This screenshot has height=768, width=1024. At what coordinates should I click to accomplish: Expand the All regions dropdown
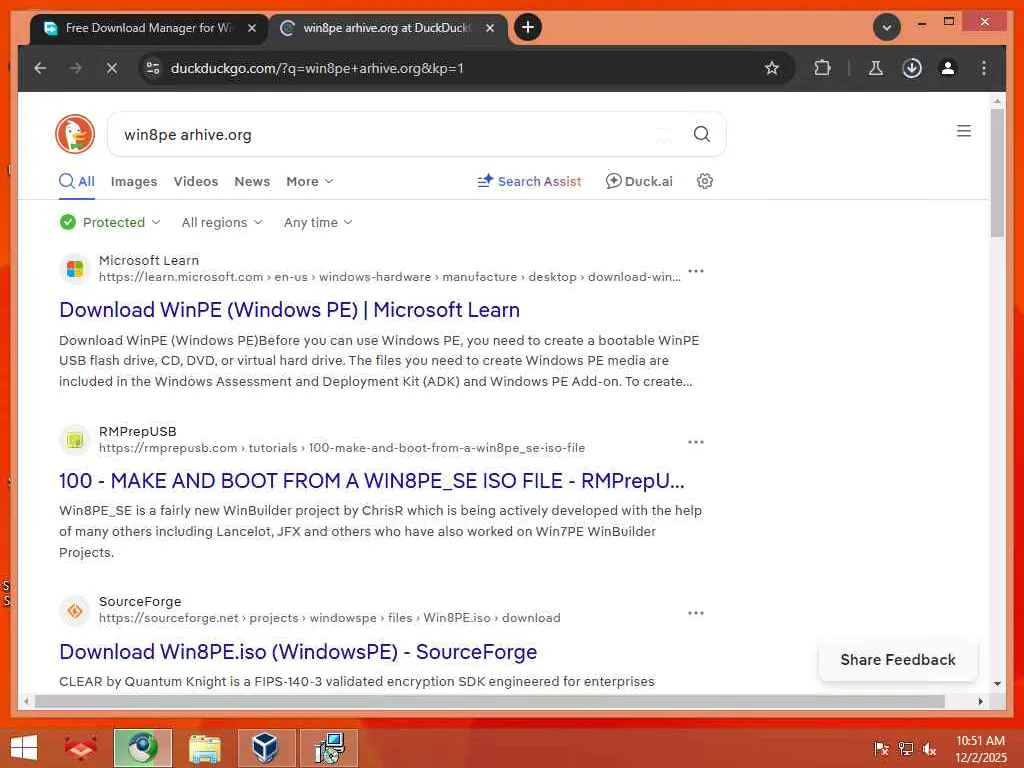(222, 222)
